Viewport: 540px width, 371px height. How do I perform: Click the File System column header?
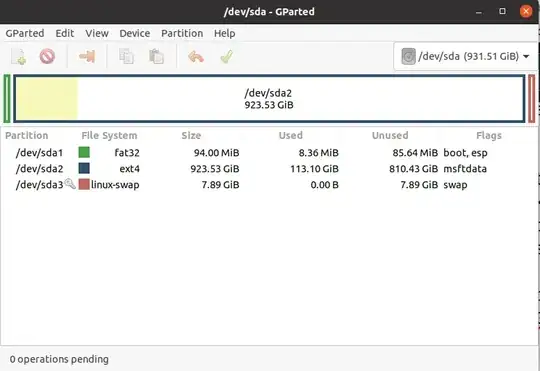[109, 135]
